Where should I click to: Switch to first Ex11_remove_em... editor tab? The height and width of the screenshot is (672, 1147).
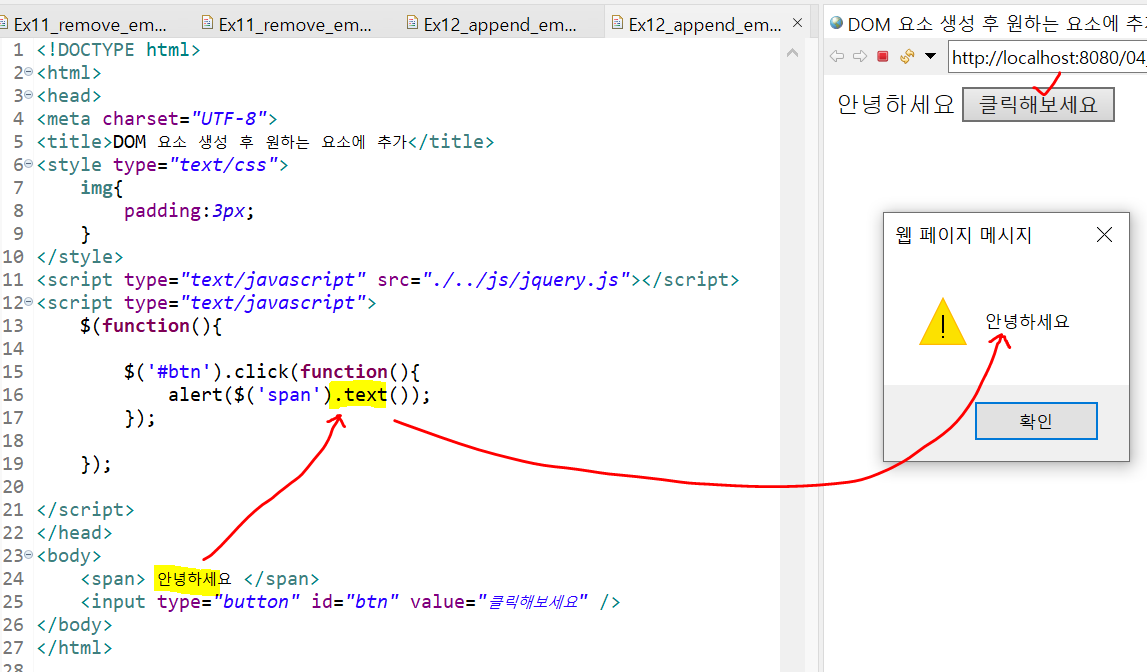point(89,24)
